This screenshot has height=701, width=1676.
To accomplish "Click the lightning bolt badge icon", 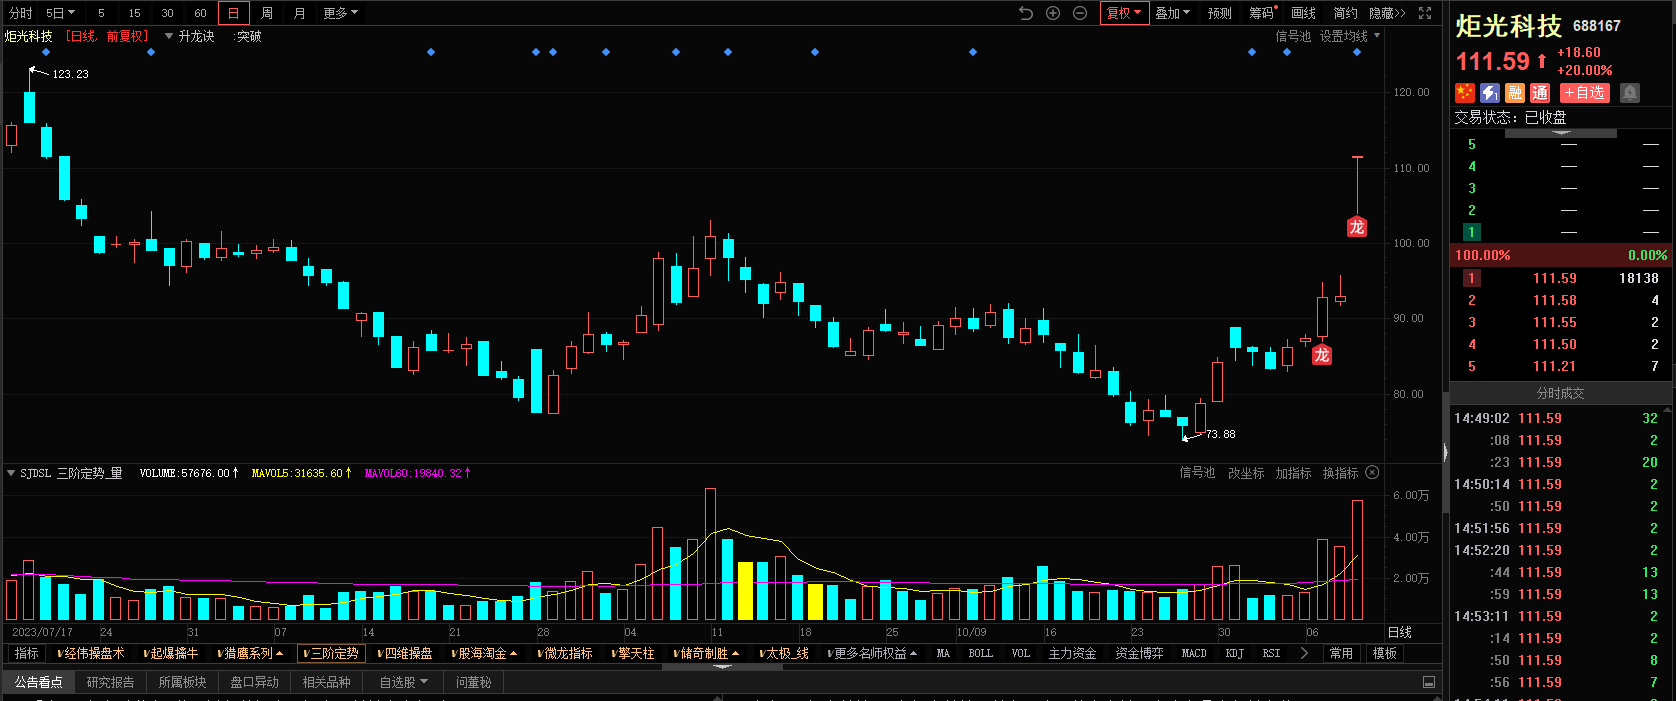I will coord(1490,93).
